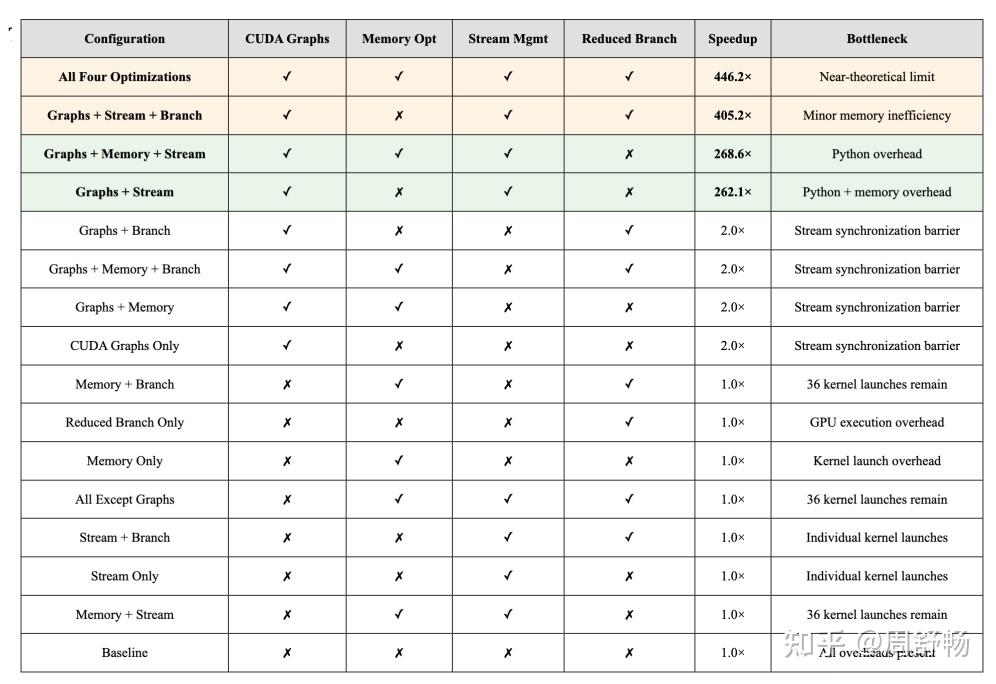Click the Bottleneck column header

click(x=877, y=39)
